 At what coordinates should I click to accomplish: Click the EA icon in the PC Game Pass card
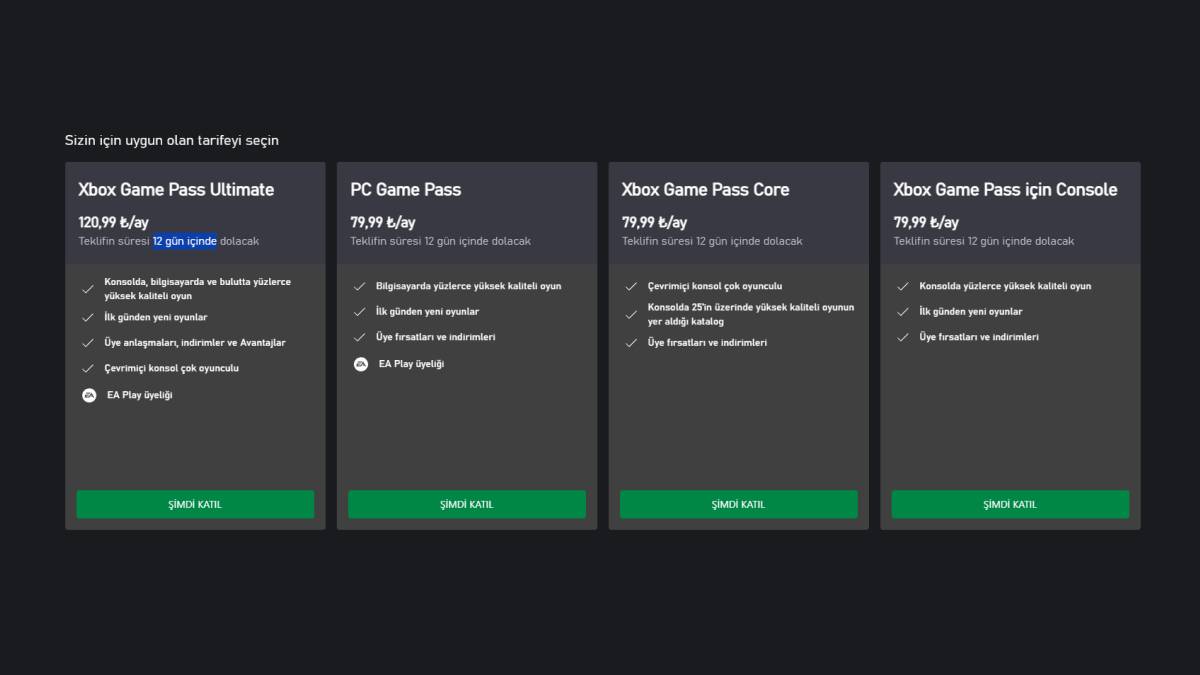[361, 364]
